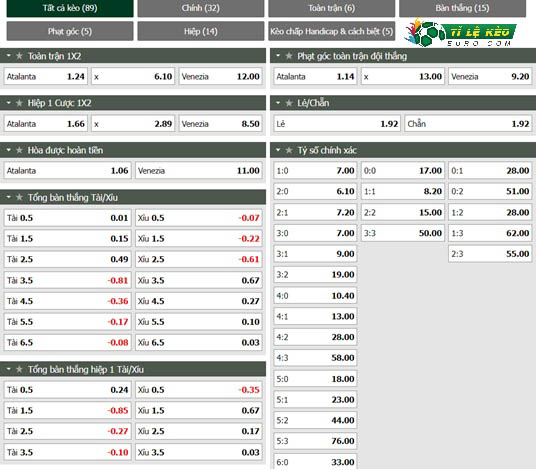Image resolution: width=536 pixels, height=470 pixels.
Task: Select Tài 3.5 at -0.81 full match
Action: (x=67, y=280)
